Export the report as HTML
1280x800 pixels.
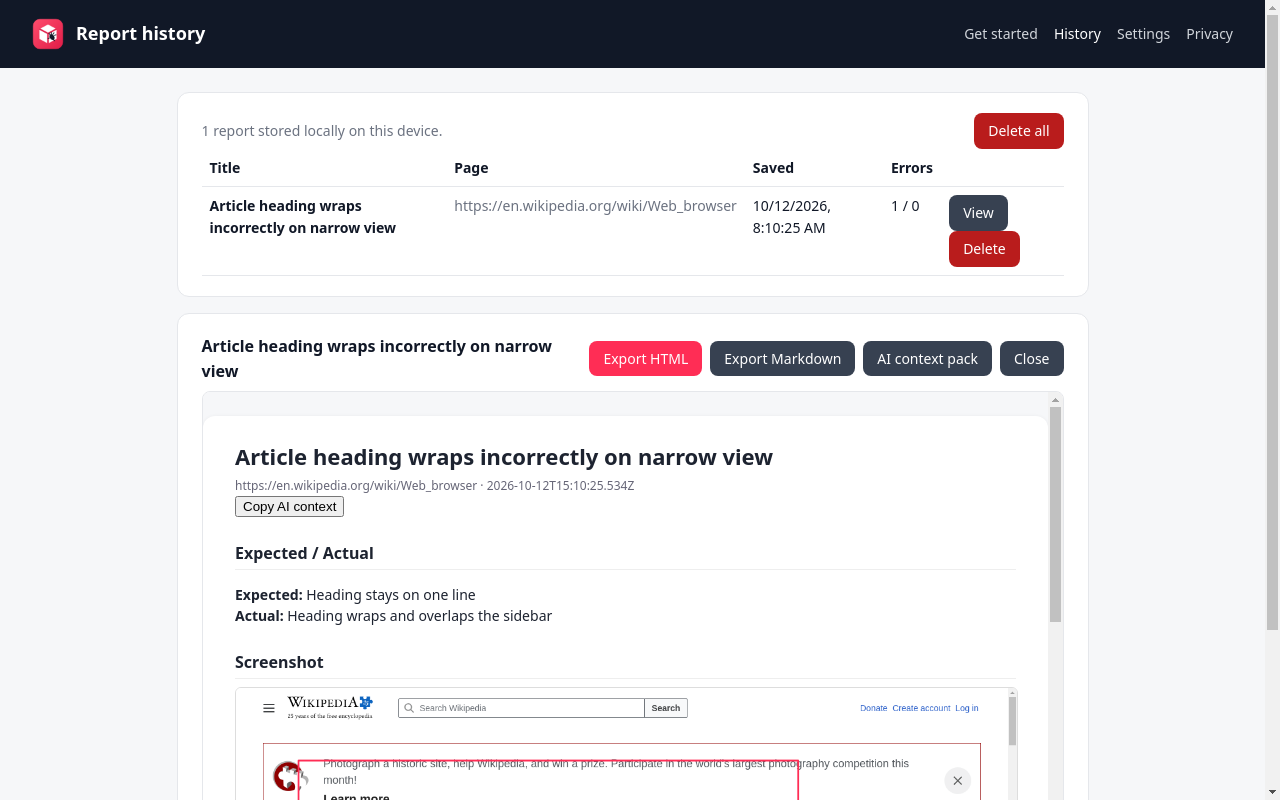[646, 359]
